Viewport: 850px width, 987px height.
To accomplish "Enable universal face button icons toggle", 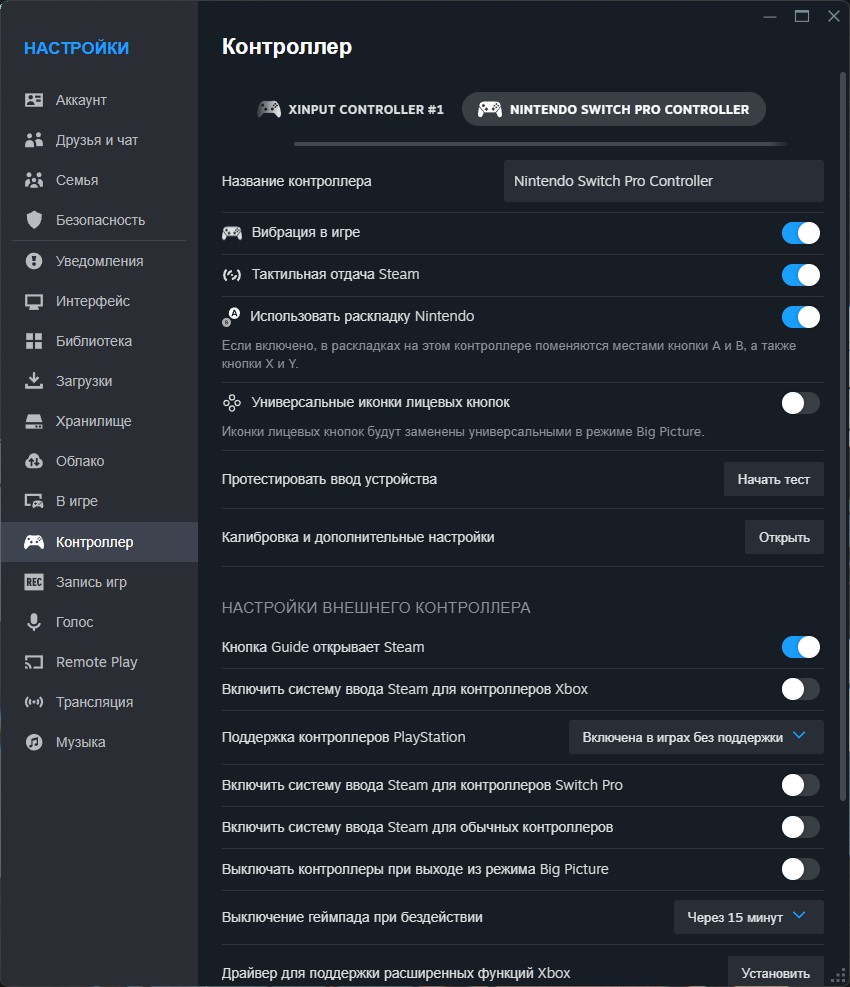I will pyautogui.click(x=800, y=403).
